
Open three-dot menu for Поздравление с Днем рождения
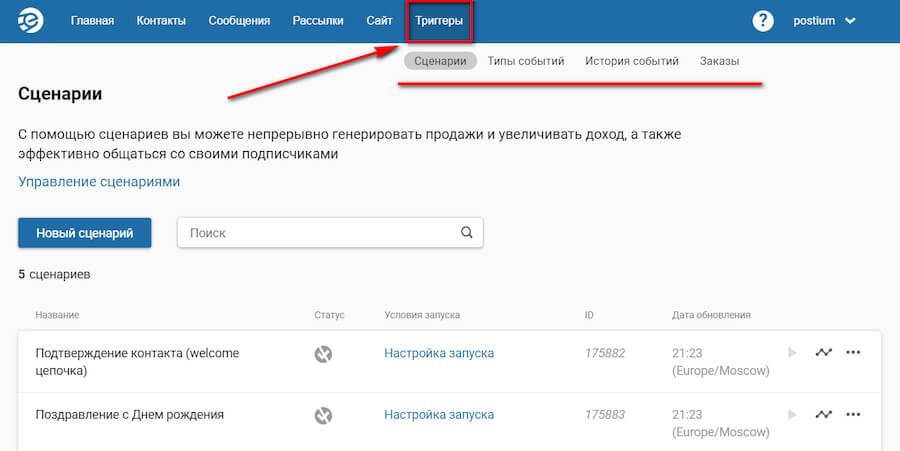click(x=853, y=414)
